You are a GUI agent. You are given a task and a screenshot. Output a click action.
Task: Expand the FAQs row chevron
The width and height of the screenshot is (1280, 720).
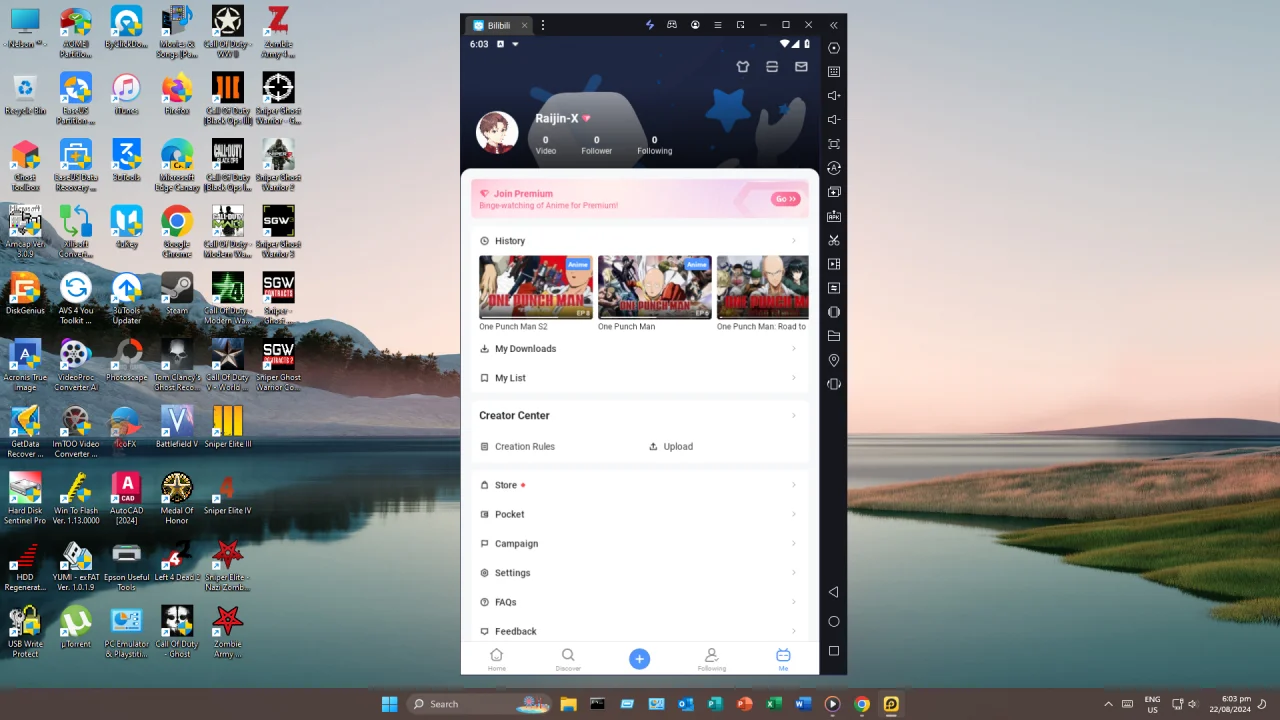(794, 602)
